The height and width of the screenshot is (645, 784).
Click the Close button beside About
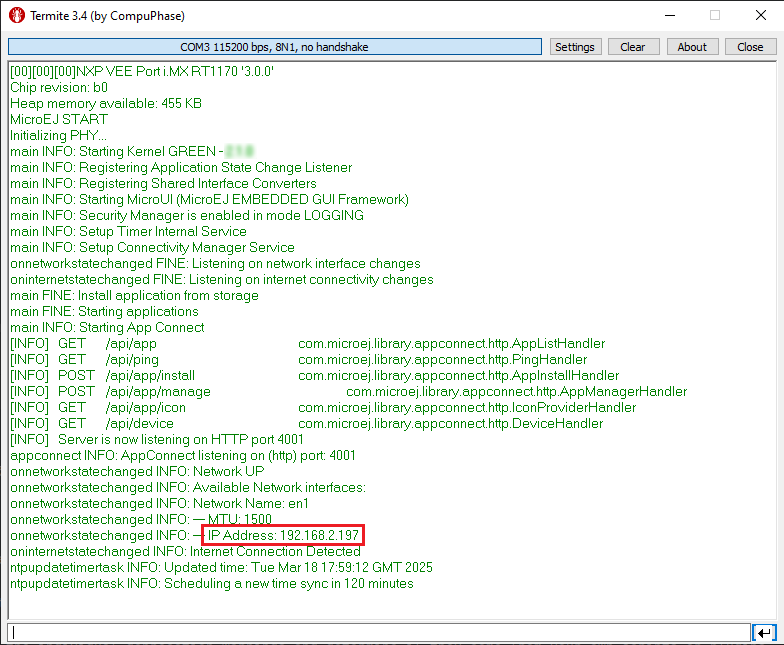coord(750,47)
